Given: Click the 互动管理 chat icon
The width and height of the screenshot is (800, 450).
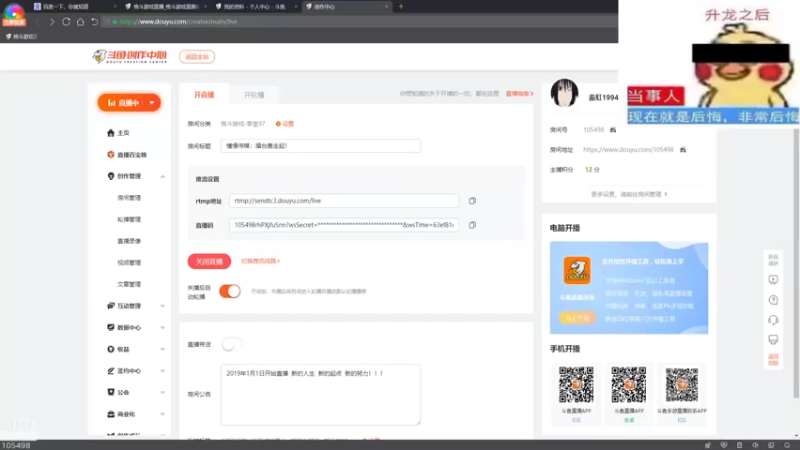Looking at the screenshot, I should 111,306.
